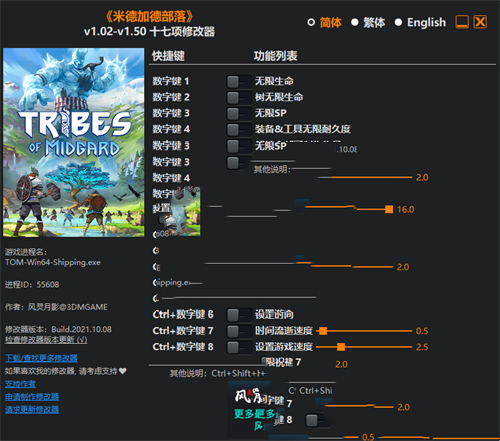
Task: Click the 请求更新修改器 link
Action: [32, 409]
